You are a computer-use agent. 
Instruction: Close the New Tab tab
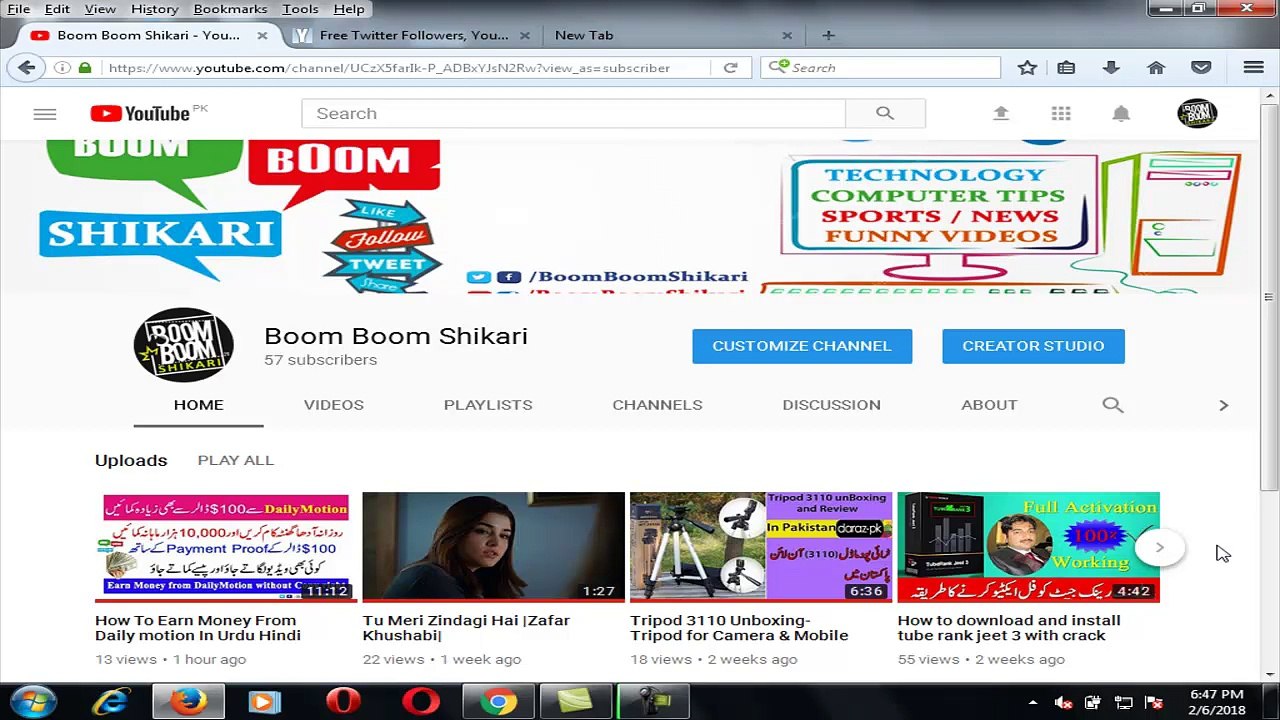pyautogui.click(x=787, y=35)
